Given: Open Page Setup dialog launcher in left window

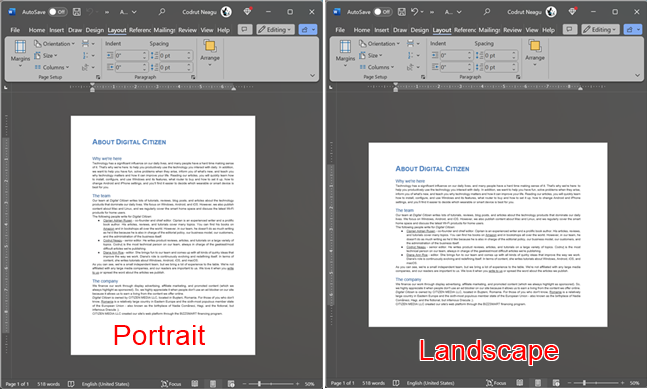Looking at the screenshot, I should (x=98, y=77).
